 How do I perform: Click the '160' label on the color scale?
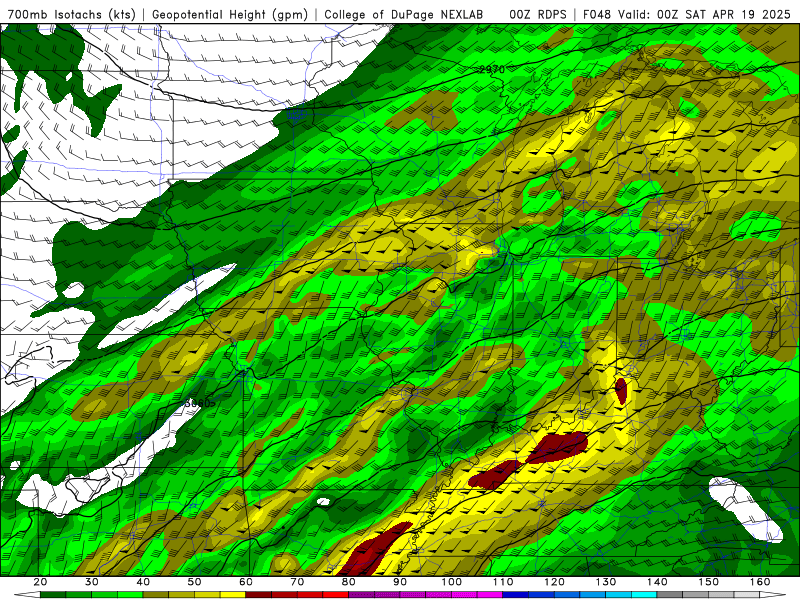pos(760,582)
